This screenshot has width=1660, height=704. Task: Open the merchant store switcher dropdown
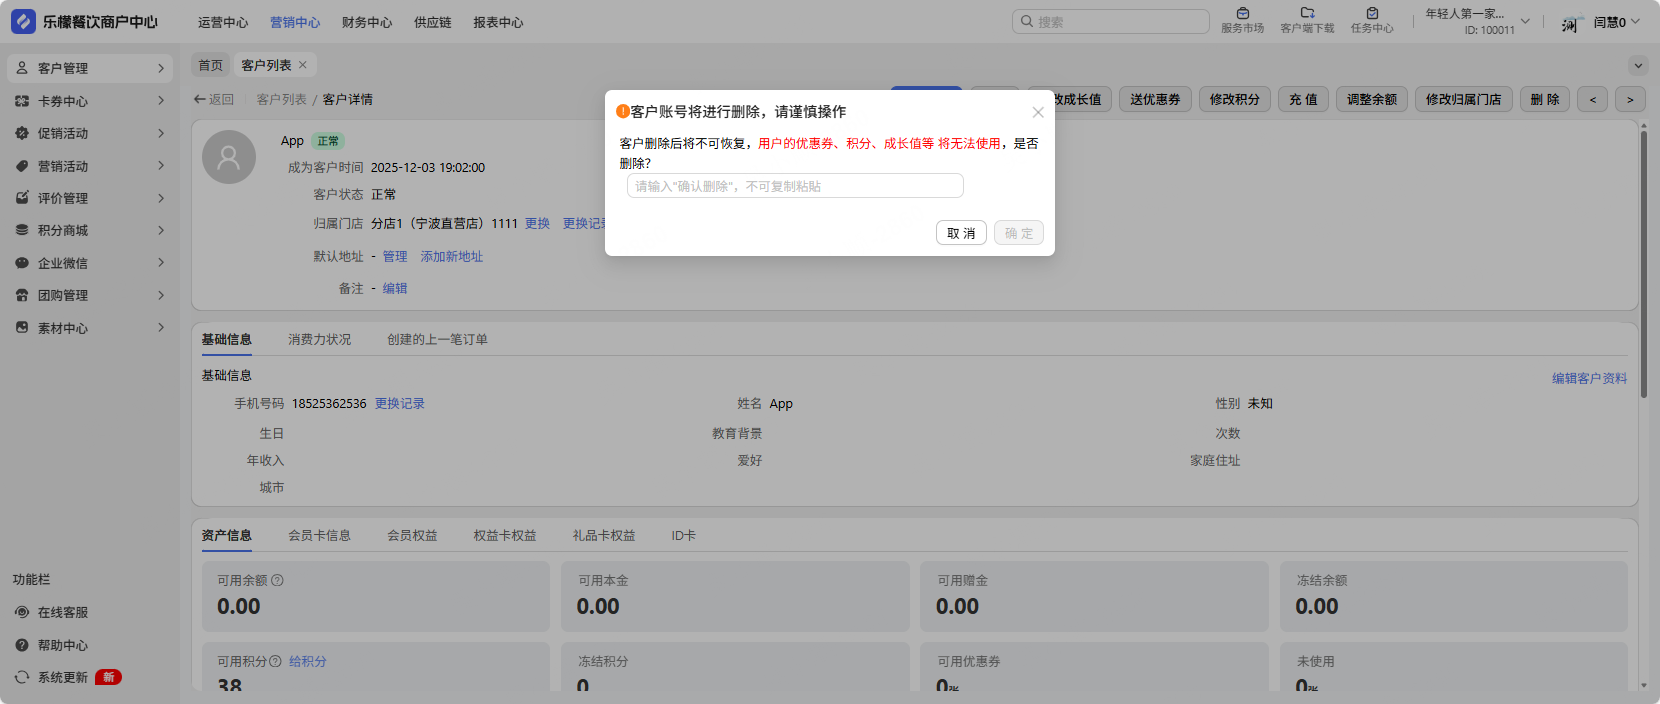1525,21
